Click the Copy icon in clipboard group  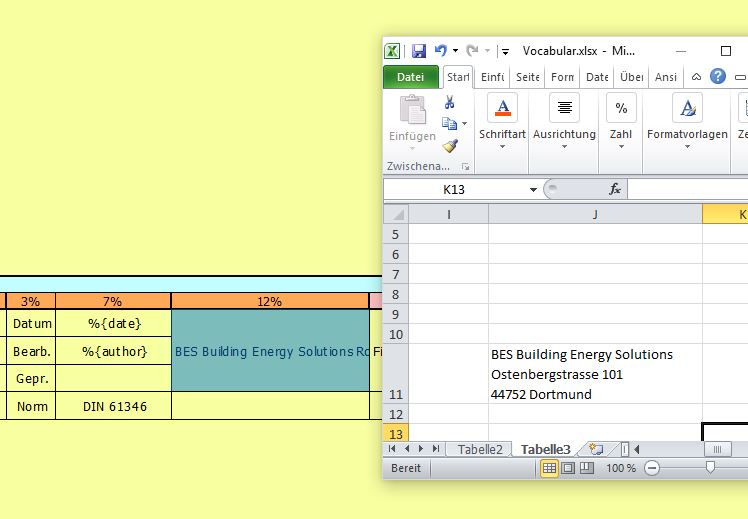coord(450,124)
